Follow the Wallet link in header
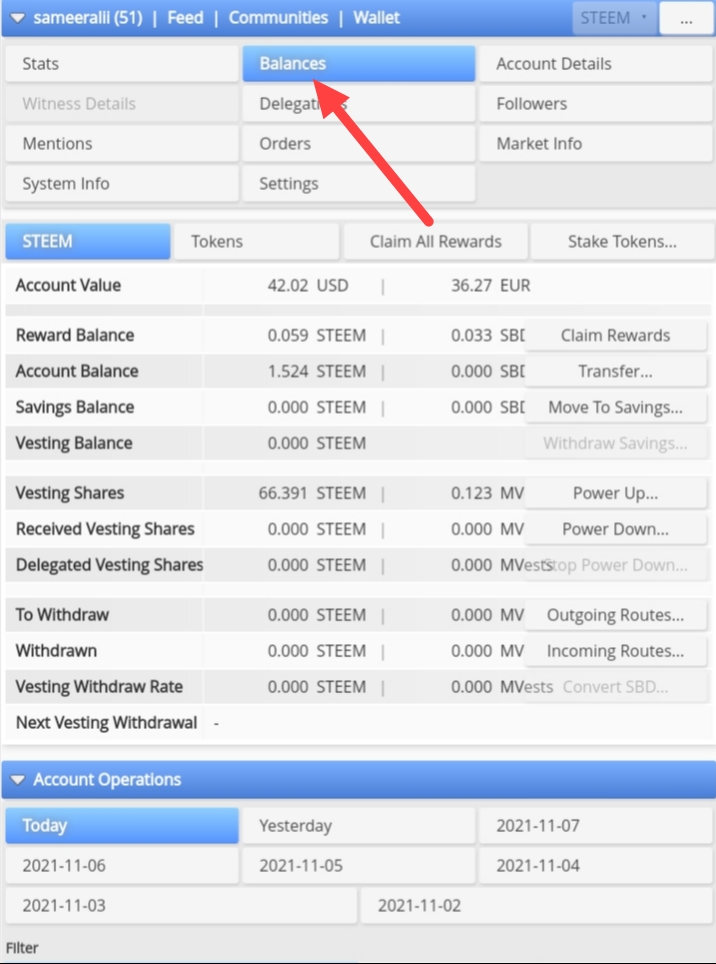This screenshot has height=964, width=716. coord(377,18)
